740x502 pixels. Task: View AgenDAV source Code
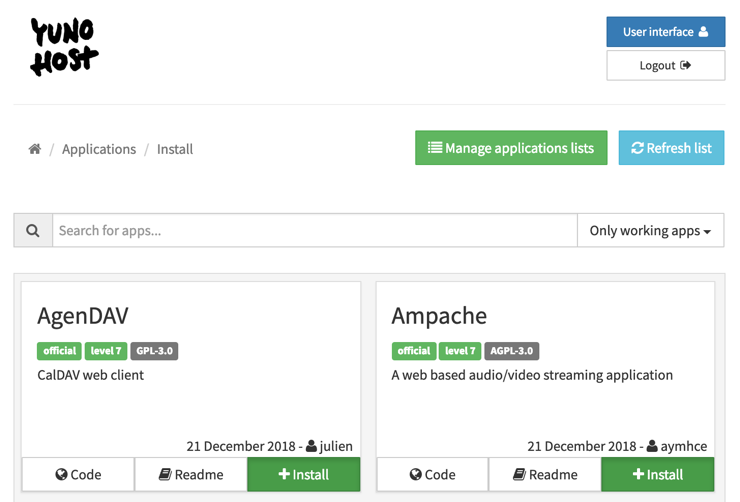coord(78,474)
